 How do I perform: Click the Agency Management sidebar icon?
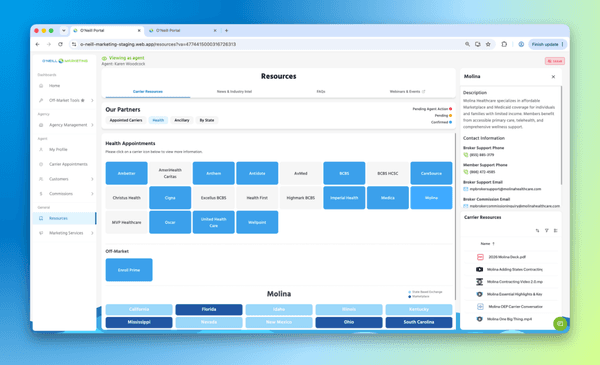point(41,125)
